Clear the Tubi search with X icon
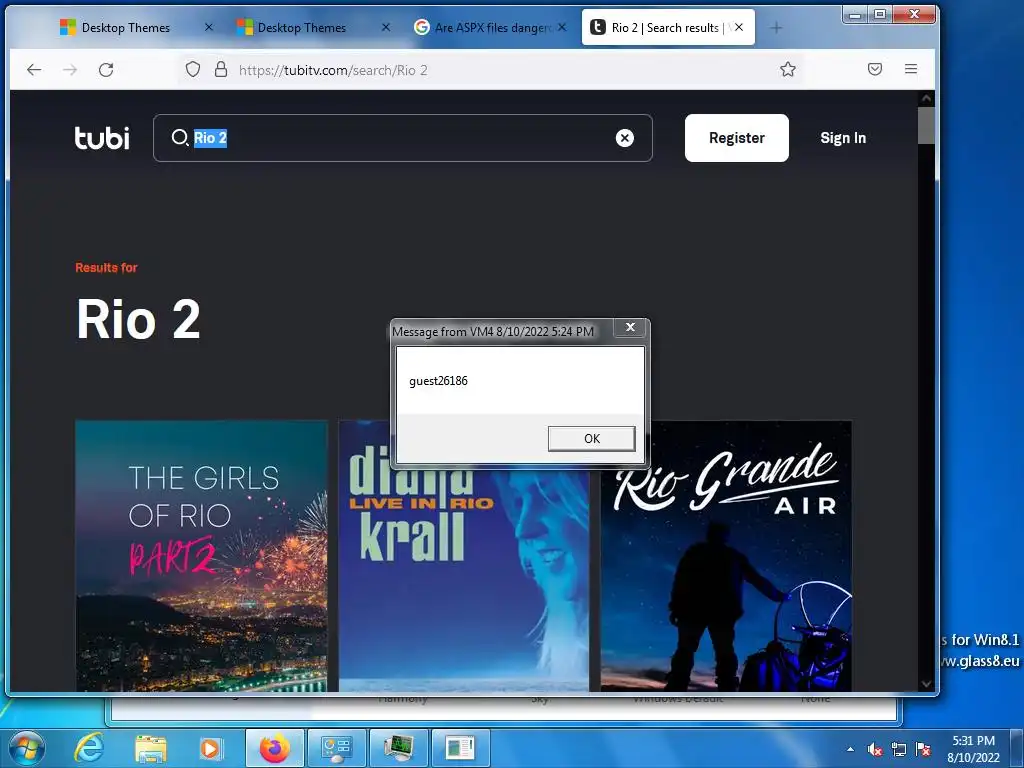The image size is (1024, 768). coord(624,138)
